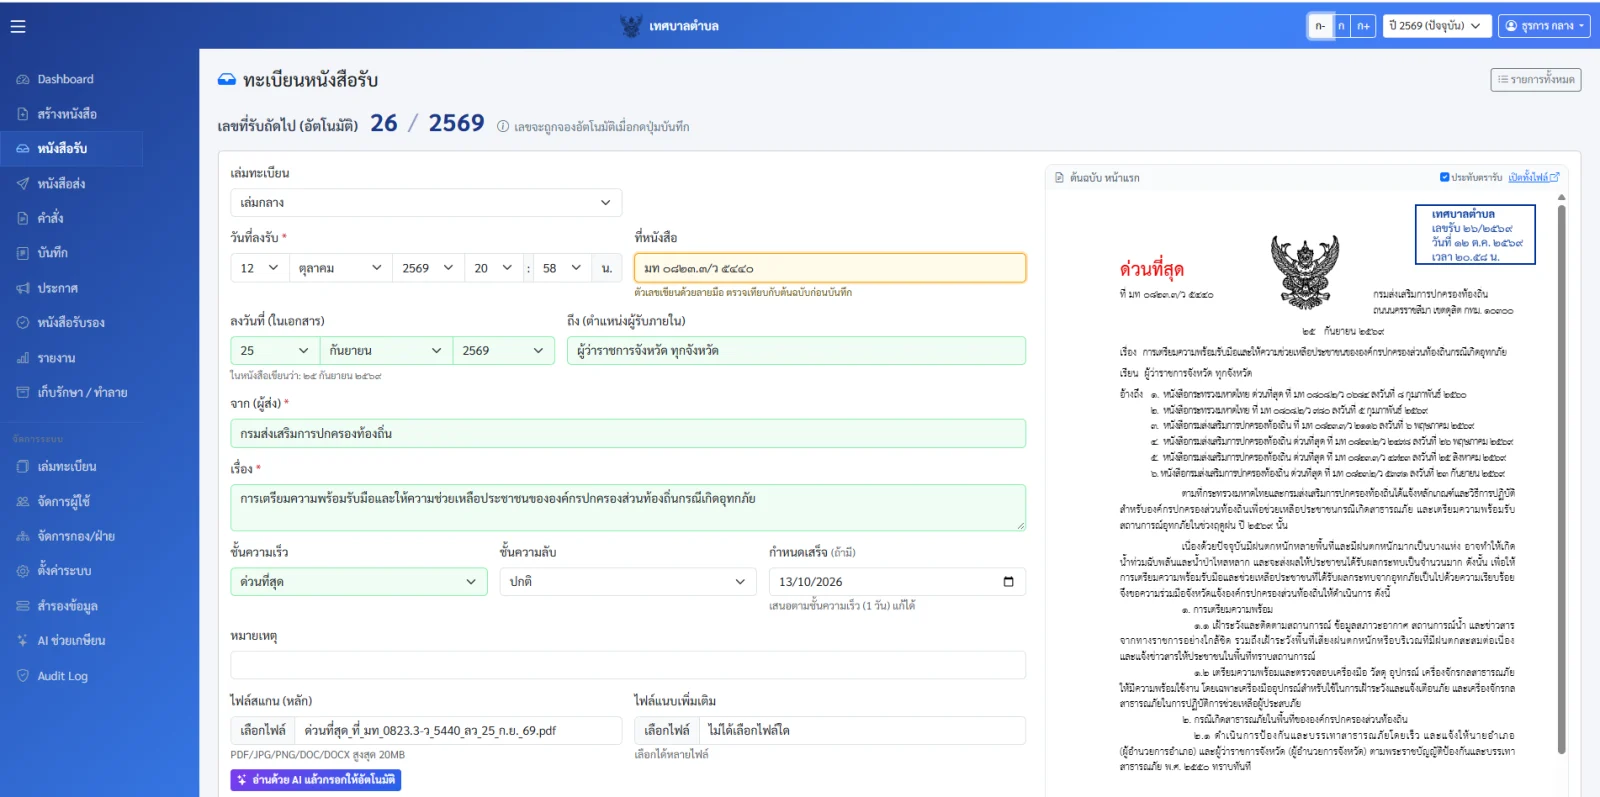The width and height of the screenshot is (1600, 797).
Task: Click the จัดการผู้ใช้ users icon
Action: [x=23, y=501]
